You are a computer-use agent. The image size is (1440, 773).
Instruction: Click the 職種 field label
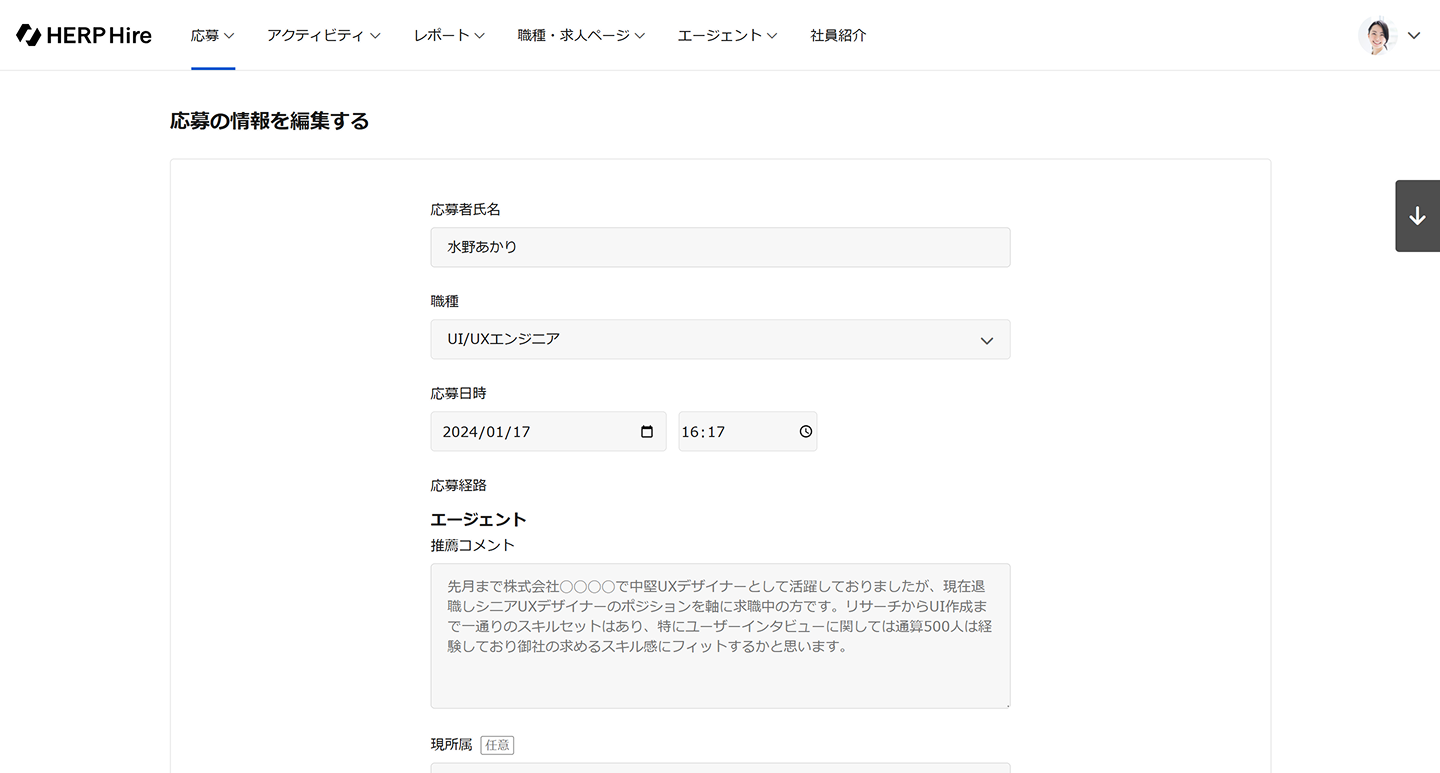445,301
